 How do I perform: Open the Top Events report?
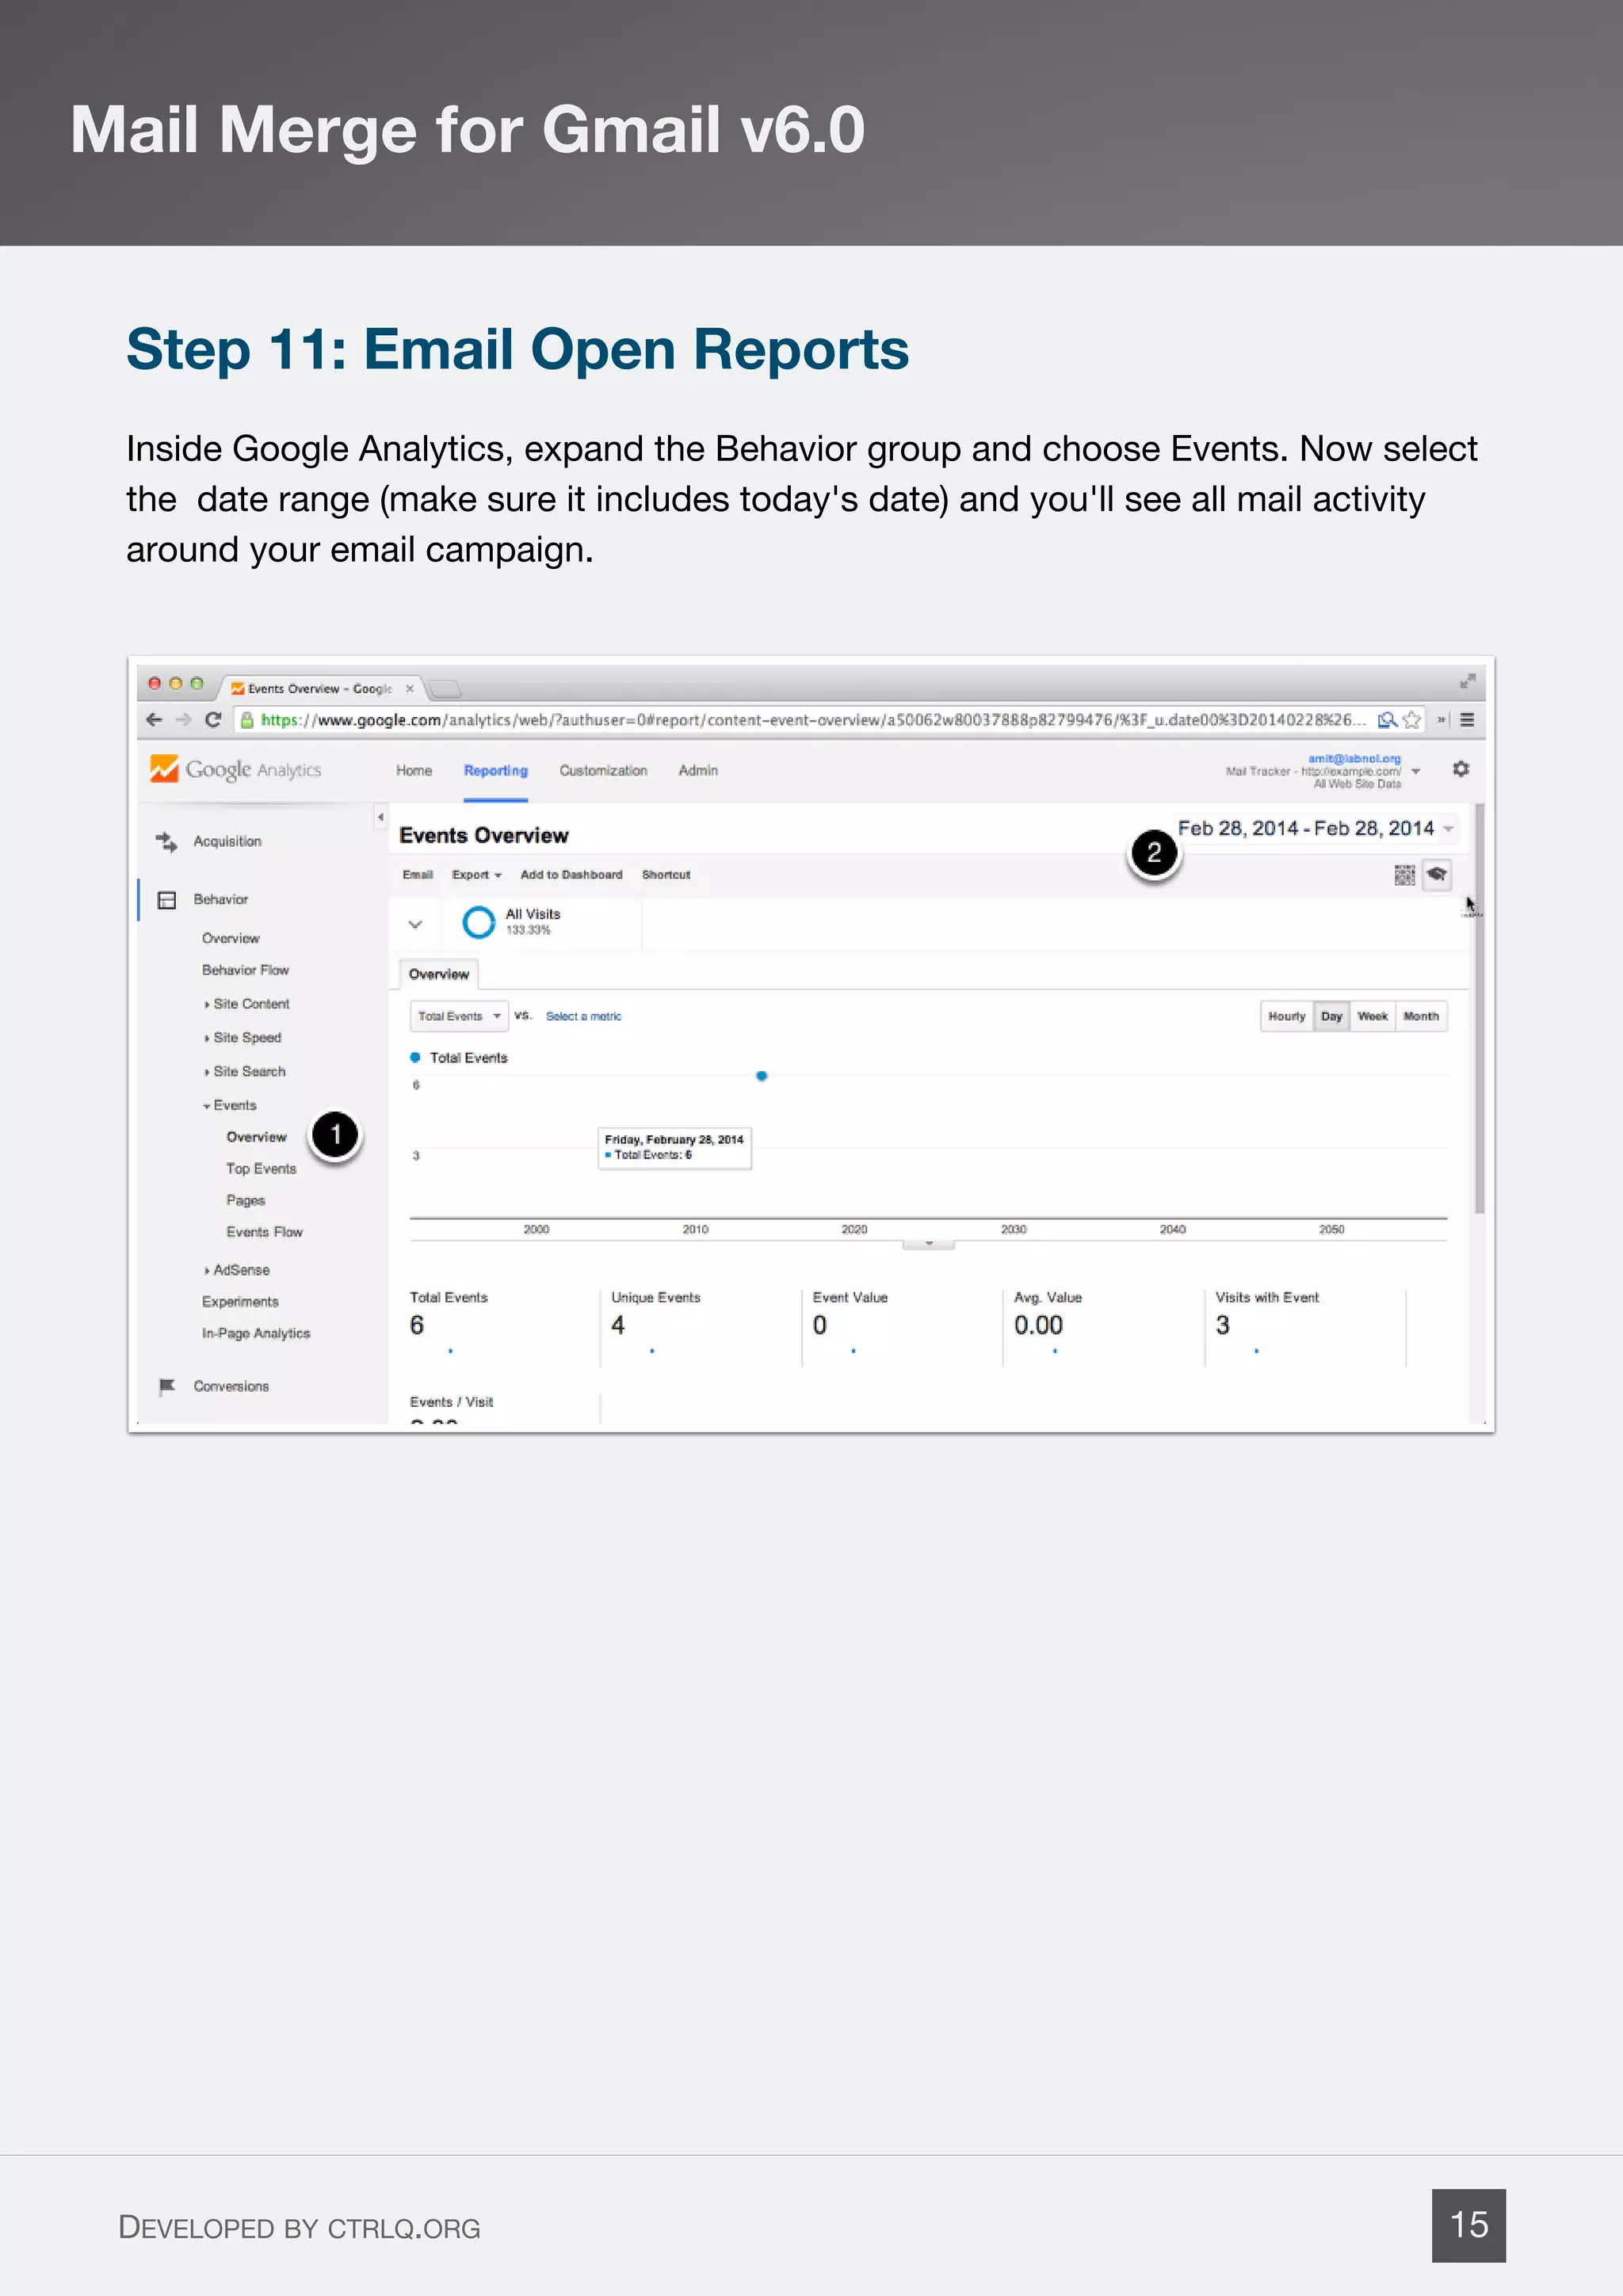pos(261,1169)
